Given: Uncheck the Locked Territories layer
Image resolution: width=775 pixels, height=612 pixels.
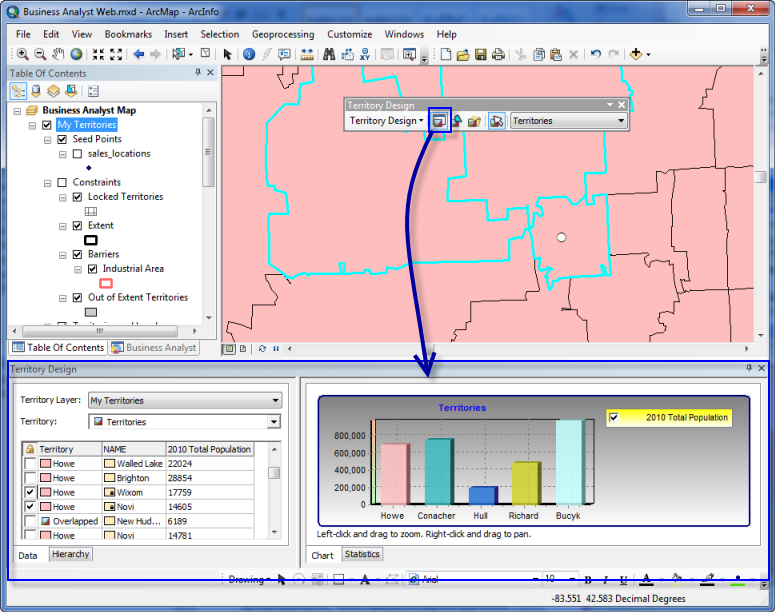Looking at the screenshot, I should coord(78,197).
